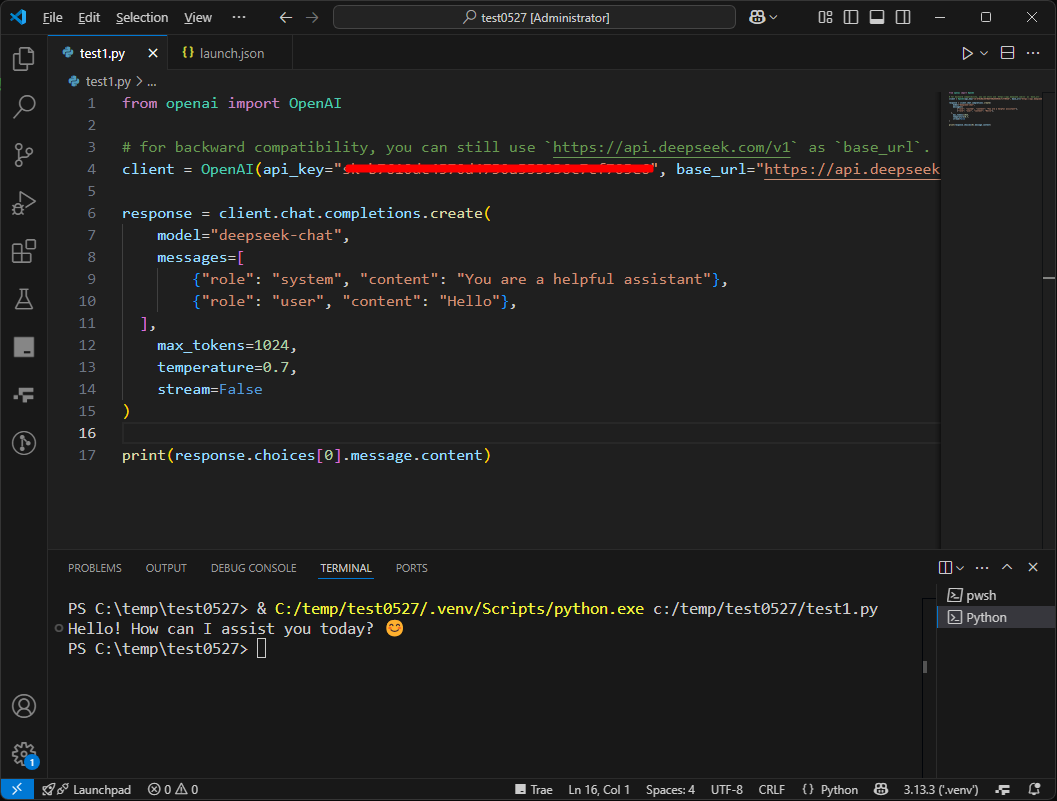
Task: Open the Edit menu
Action: pyautogui.click(x=89, y=18)
